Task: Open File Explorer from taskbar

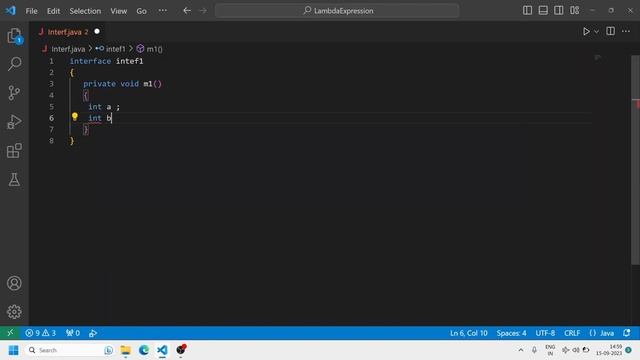Action: [x=126, y=350]
